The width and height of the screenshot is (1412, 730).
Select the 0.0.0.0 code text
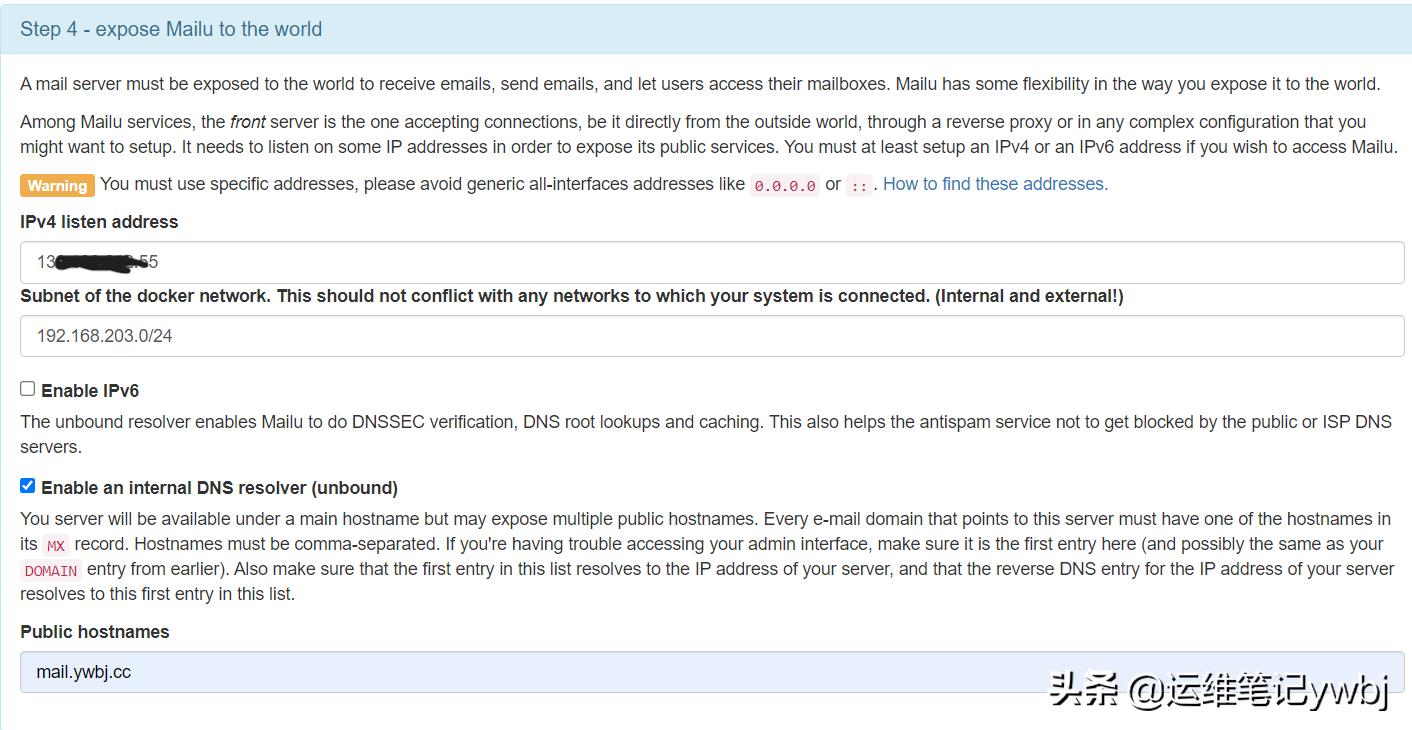pos(785,185)
